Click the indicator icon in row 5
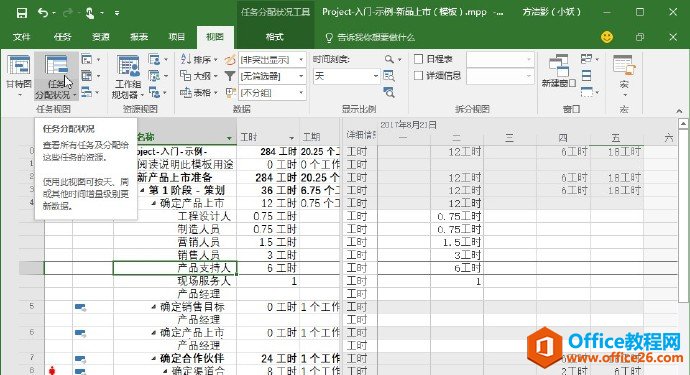The image size is (690, 375). [x=81, y=307]
